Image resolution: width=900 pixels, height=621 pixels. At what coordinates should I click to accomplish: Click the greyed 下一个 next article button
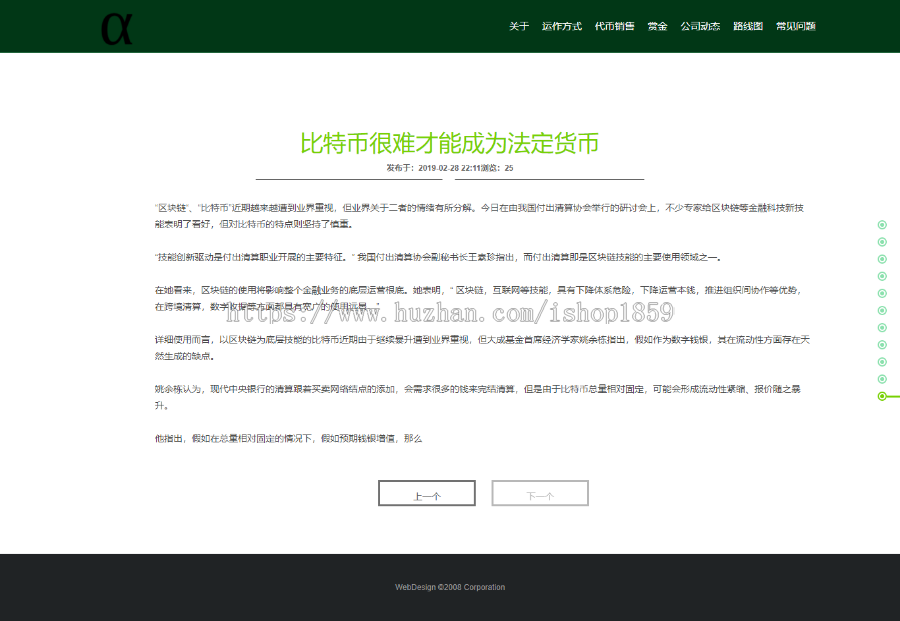[540, 493]
